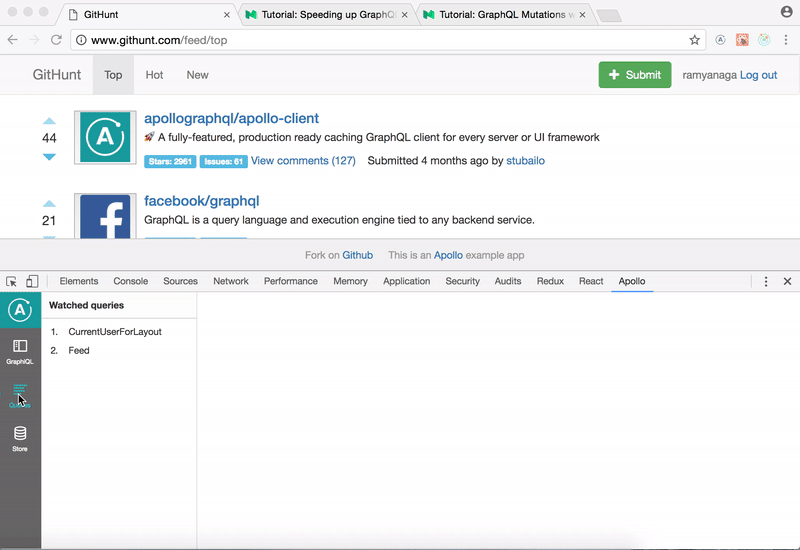Screen dimensions: 800x550
Task: Switch to the Security DevTools tab
Action: pyautogui.click(x=462, y=281)
